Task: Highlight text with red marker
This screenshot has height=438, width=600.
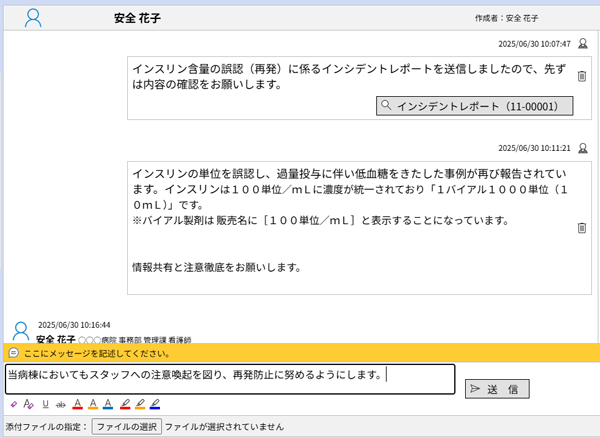Action: [x=124, y=404]
